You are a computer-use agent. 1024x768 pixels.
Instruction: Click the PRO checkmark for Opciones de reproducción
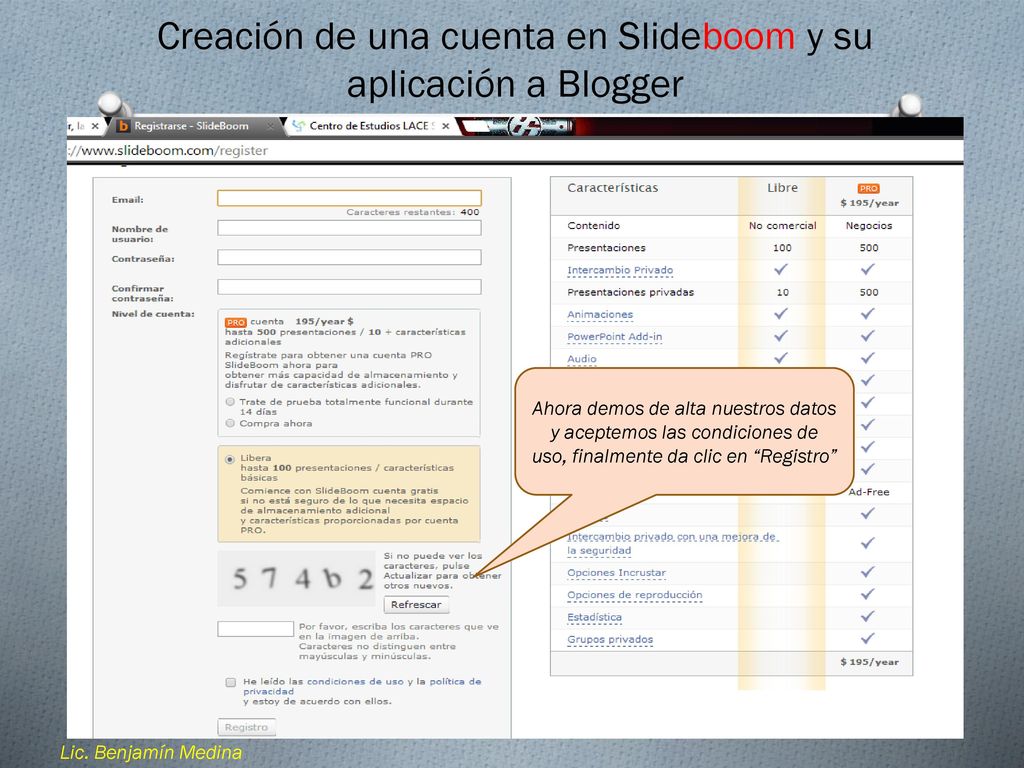(867, 594)
